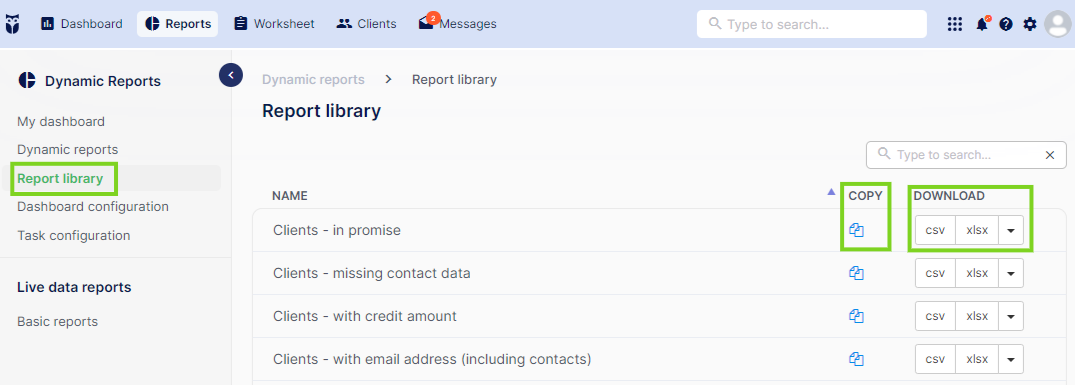The width and height of the screenshot is (1075, 385).
Task: Focus the top global search field
Action: [812, 24]
